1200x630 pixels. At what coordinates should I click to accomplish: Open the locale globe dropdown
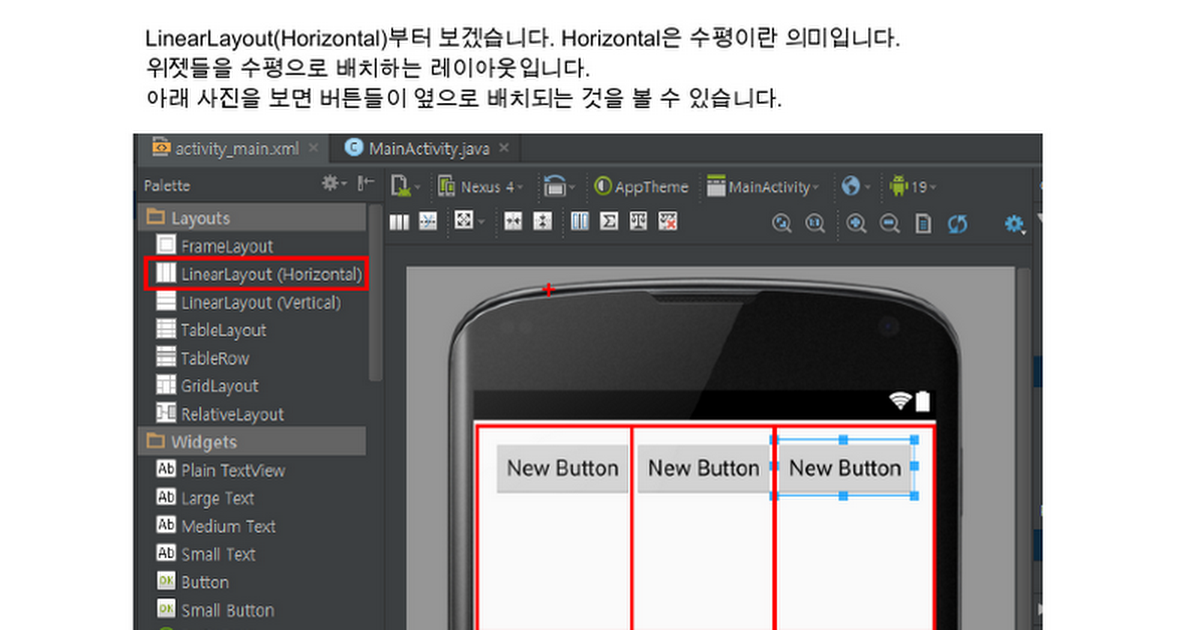coord(856,186)
